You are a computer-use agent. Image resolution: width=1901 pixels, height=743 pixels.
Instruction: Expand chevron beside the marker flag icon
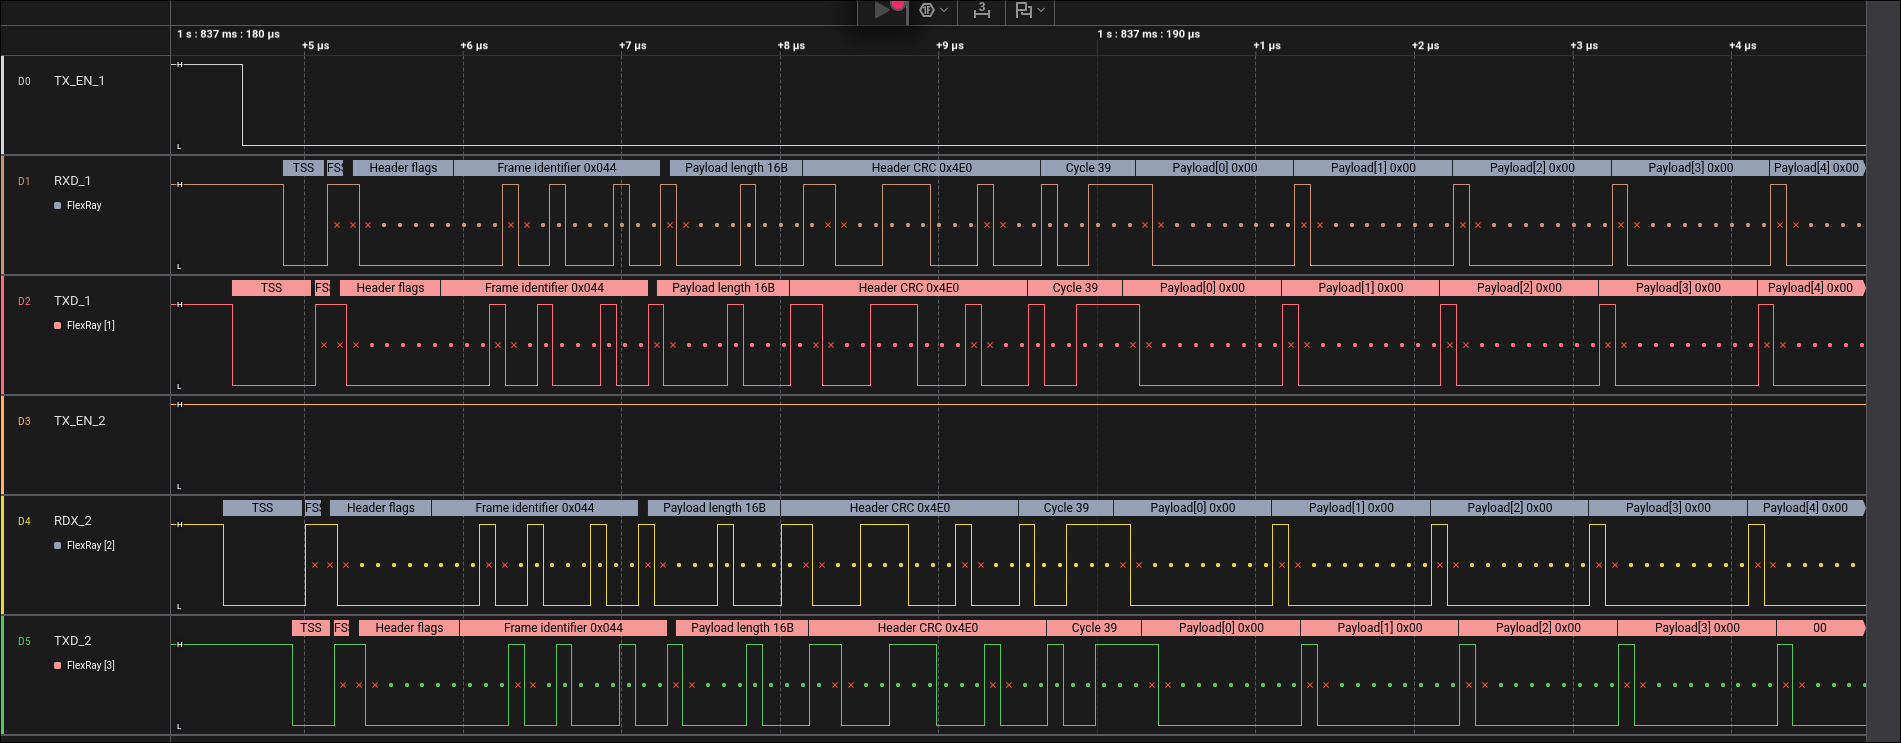(x=1041, y=10)
